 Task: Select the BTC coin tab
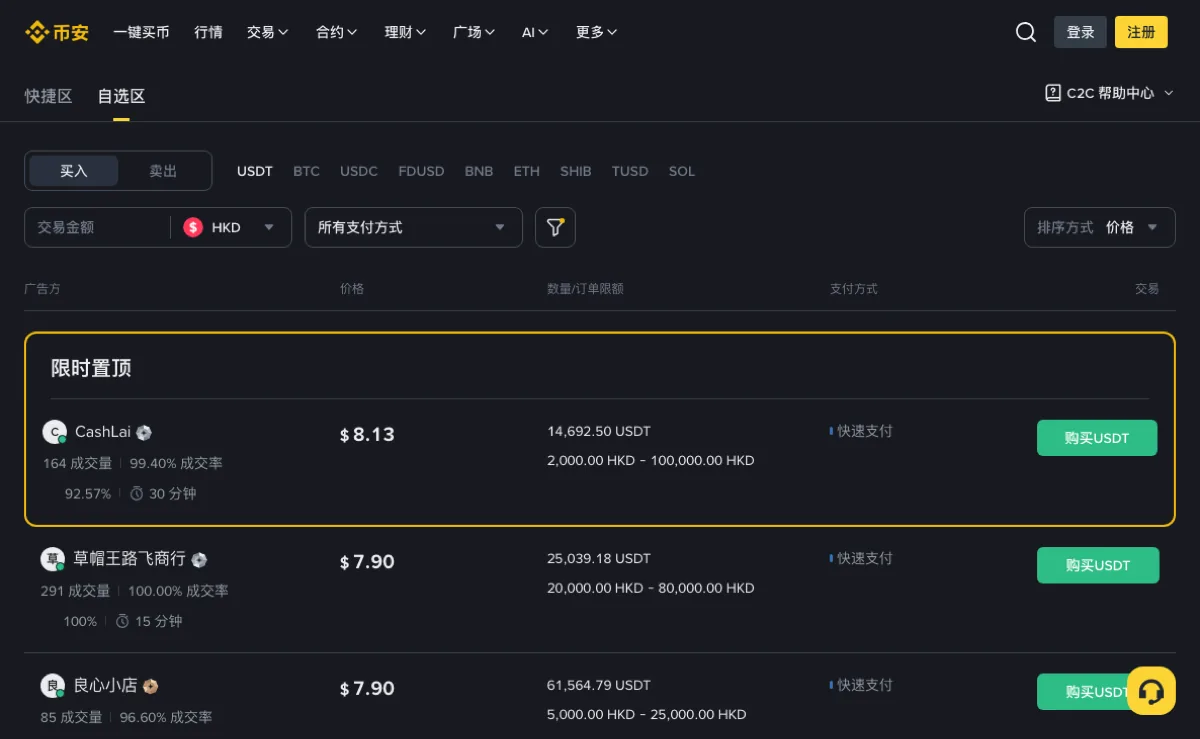306,171
